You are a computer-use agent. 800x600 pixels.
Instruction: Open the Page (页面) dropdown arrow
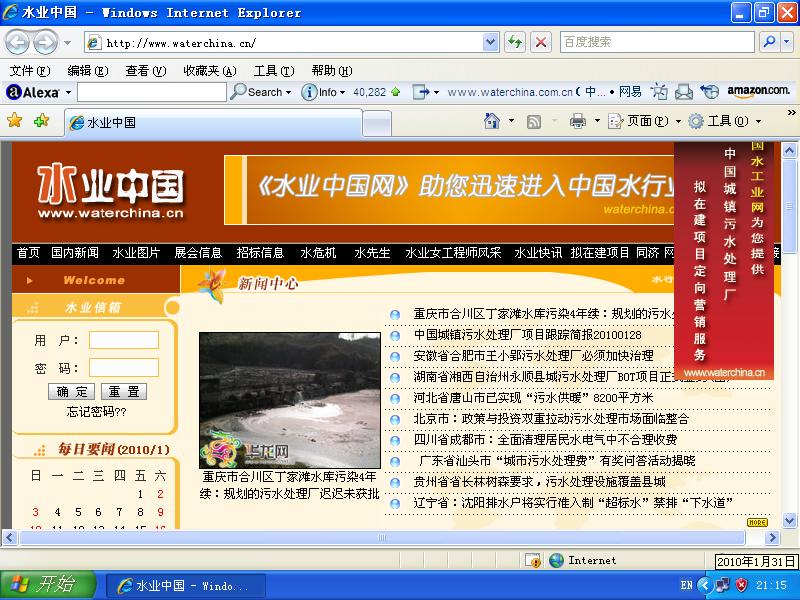point(679,121)
